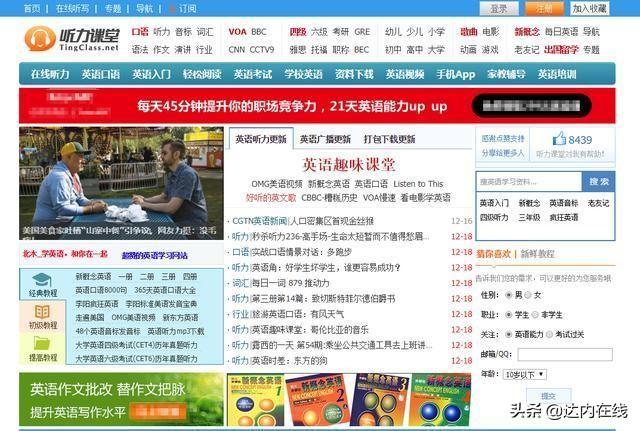Open the food critic news photo
The image size is (640, 431).
[x=121, y=183]
